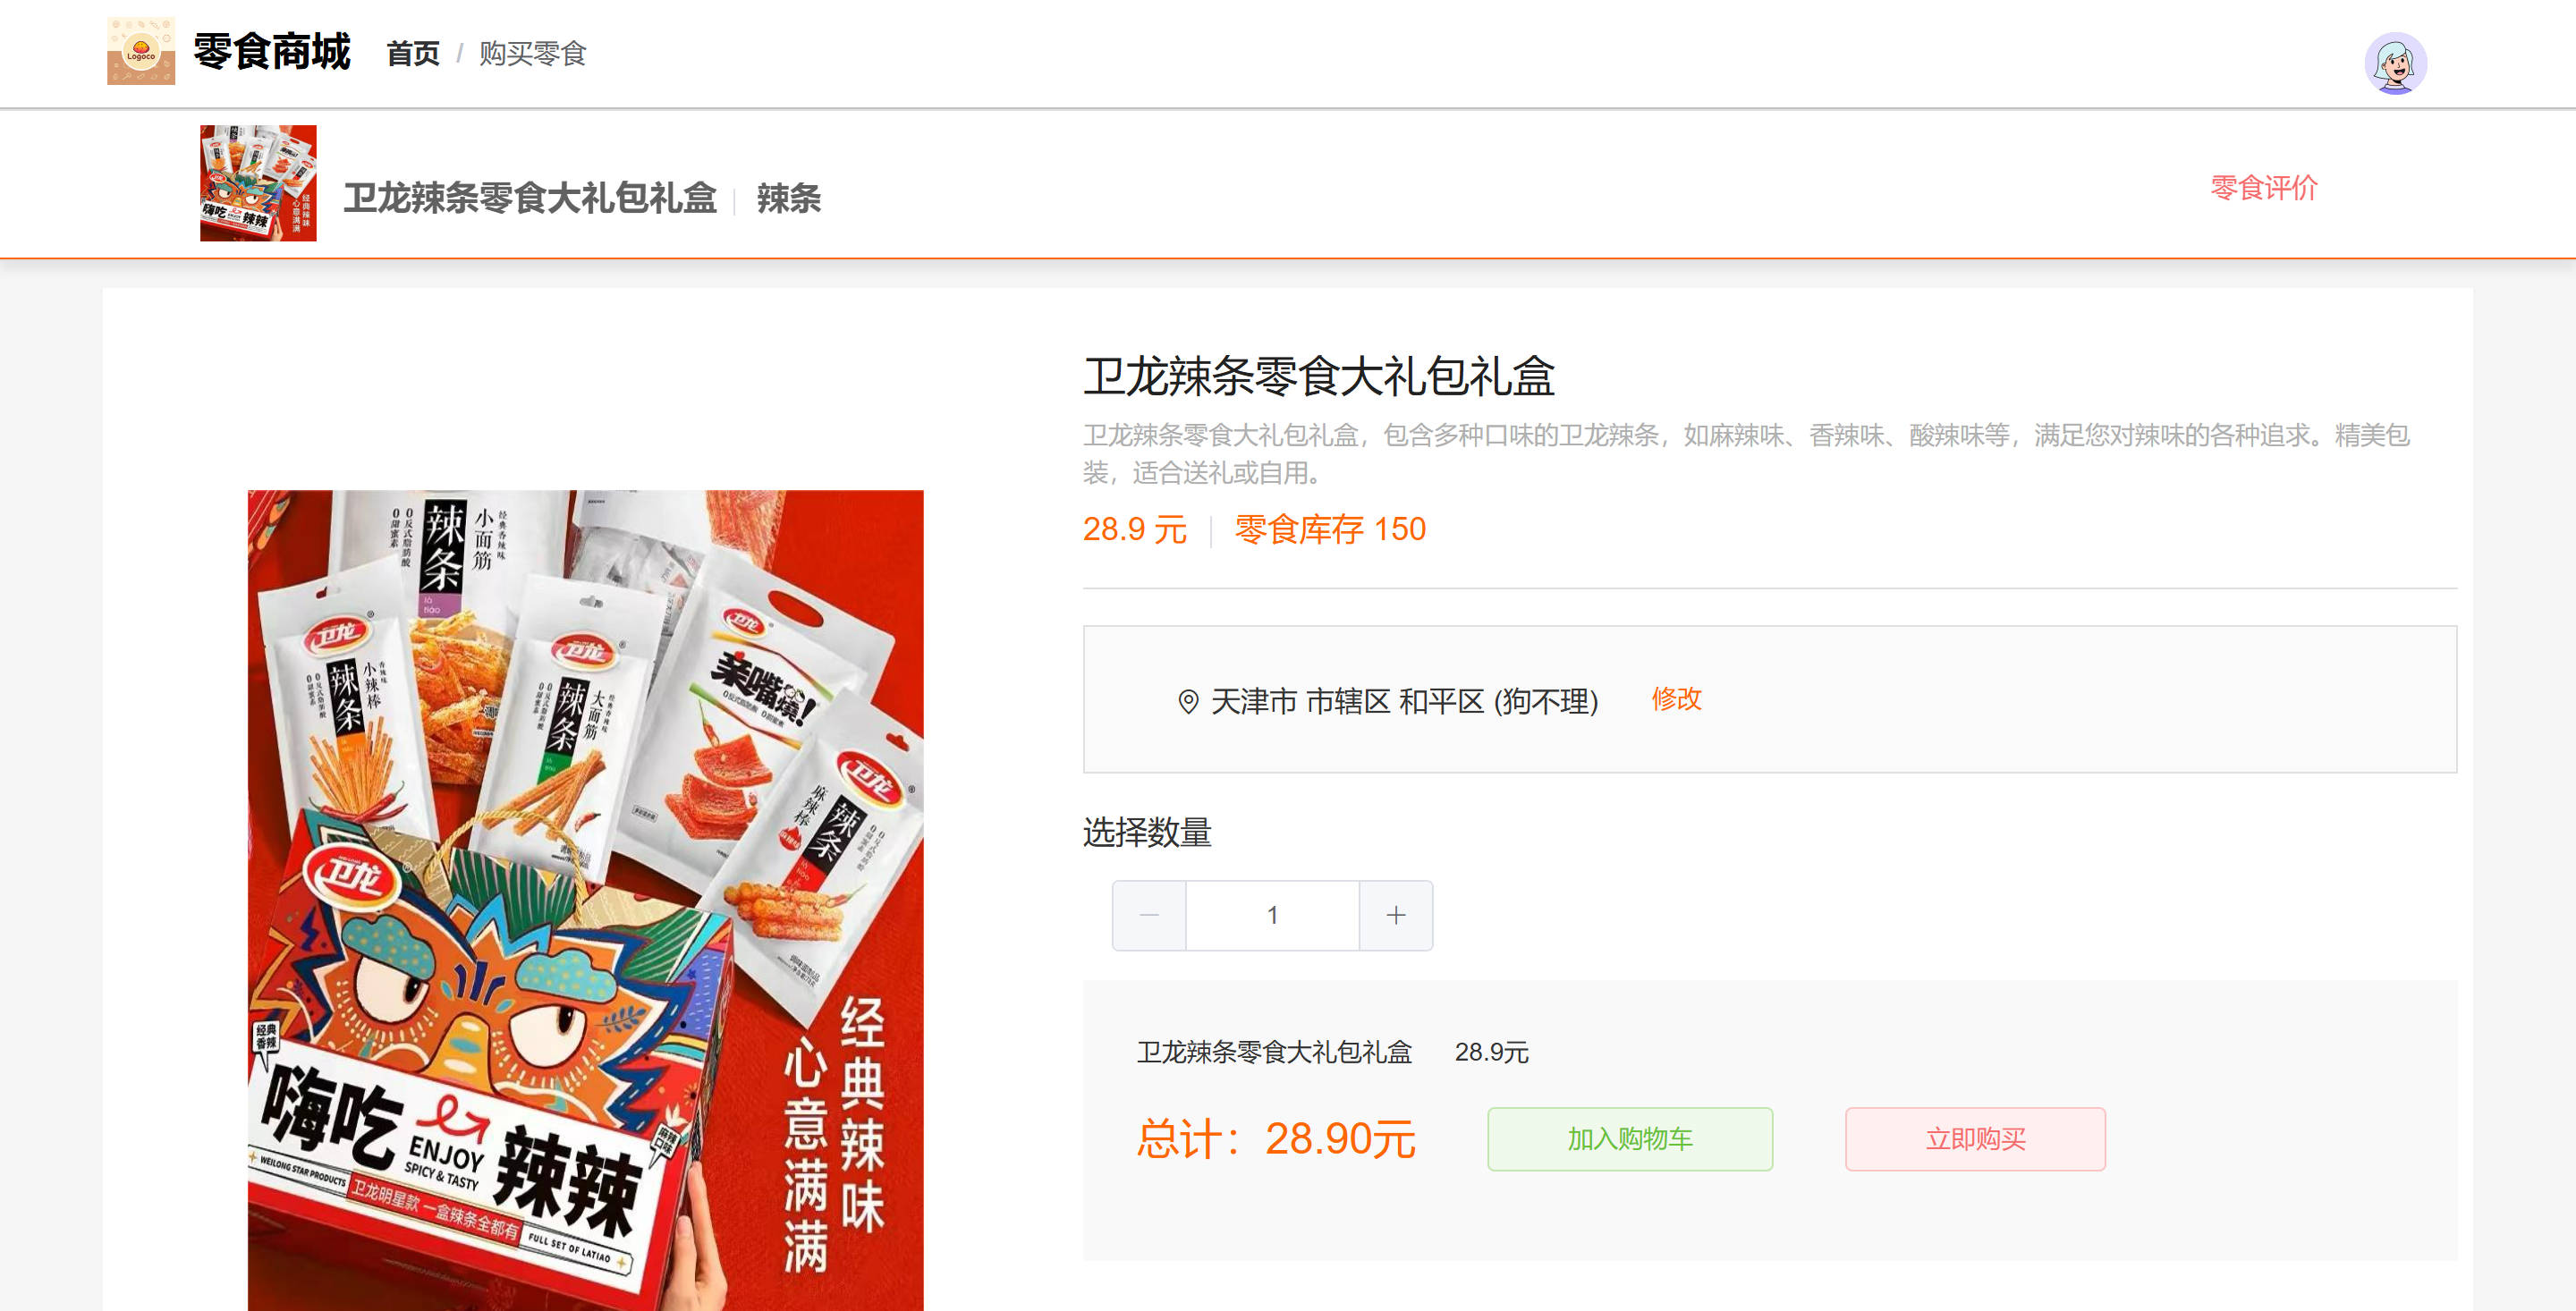Click the 加入购物车 button

pyautogui.click(x=1630, y=1139)
